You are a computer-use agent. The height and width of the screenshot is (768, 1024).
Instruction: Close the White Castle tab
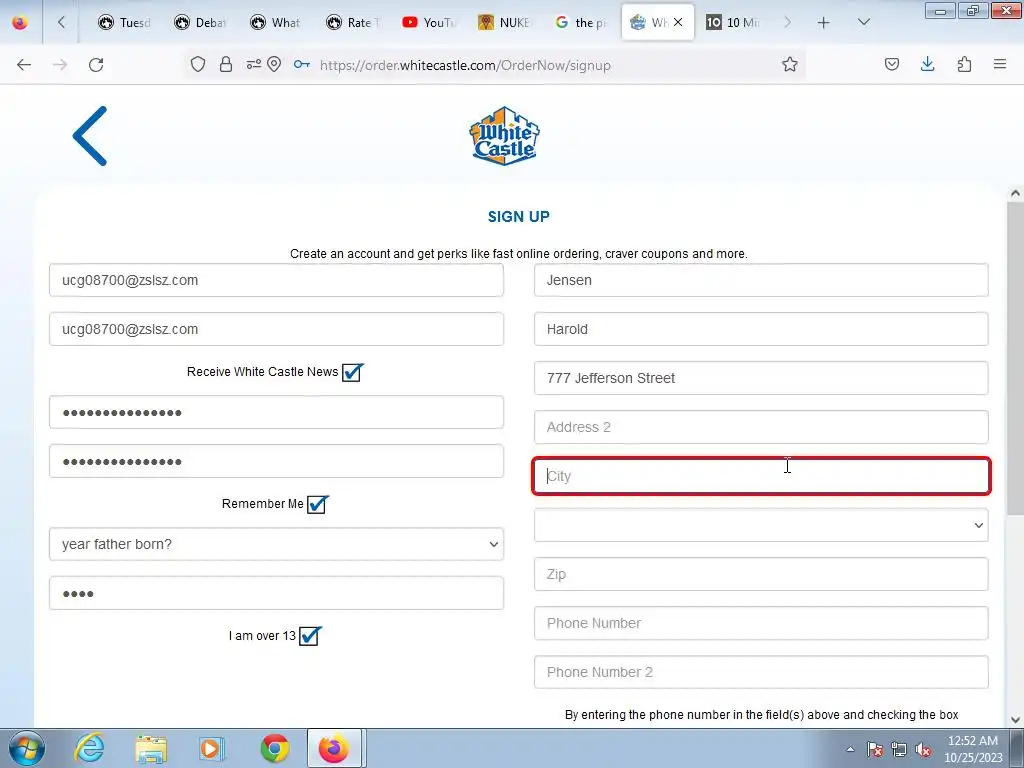(x=678, y=22)
